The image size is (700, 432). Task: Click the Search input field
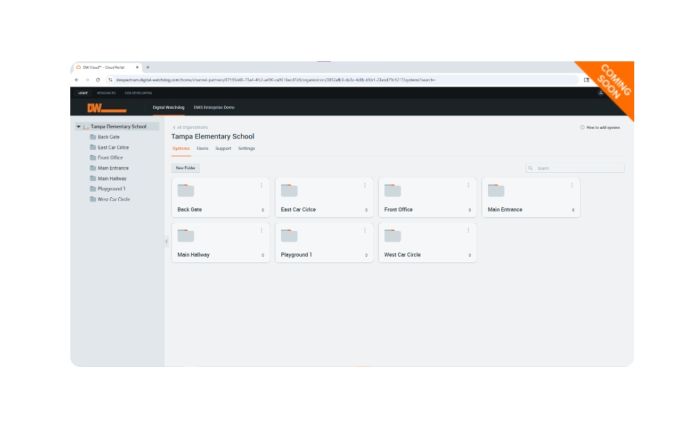tap(578, 168)
